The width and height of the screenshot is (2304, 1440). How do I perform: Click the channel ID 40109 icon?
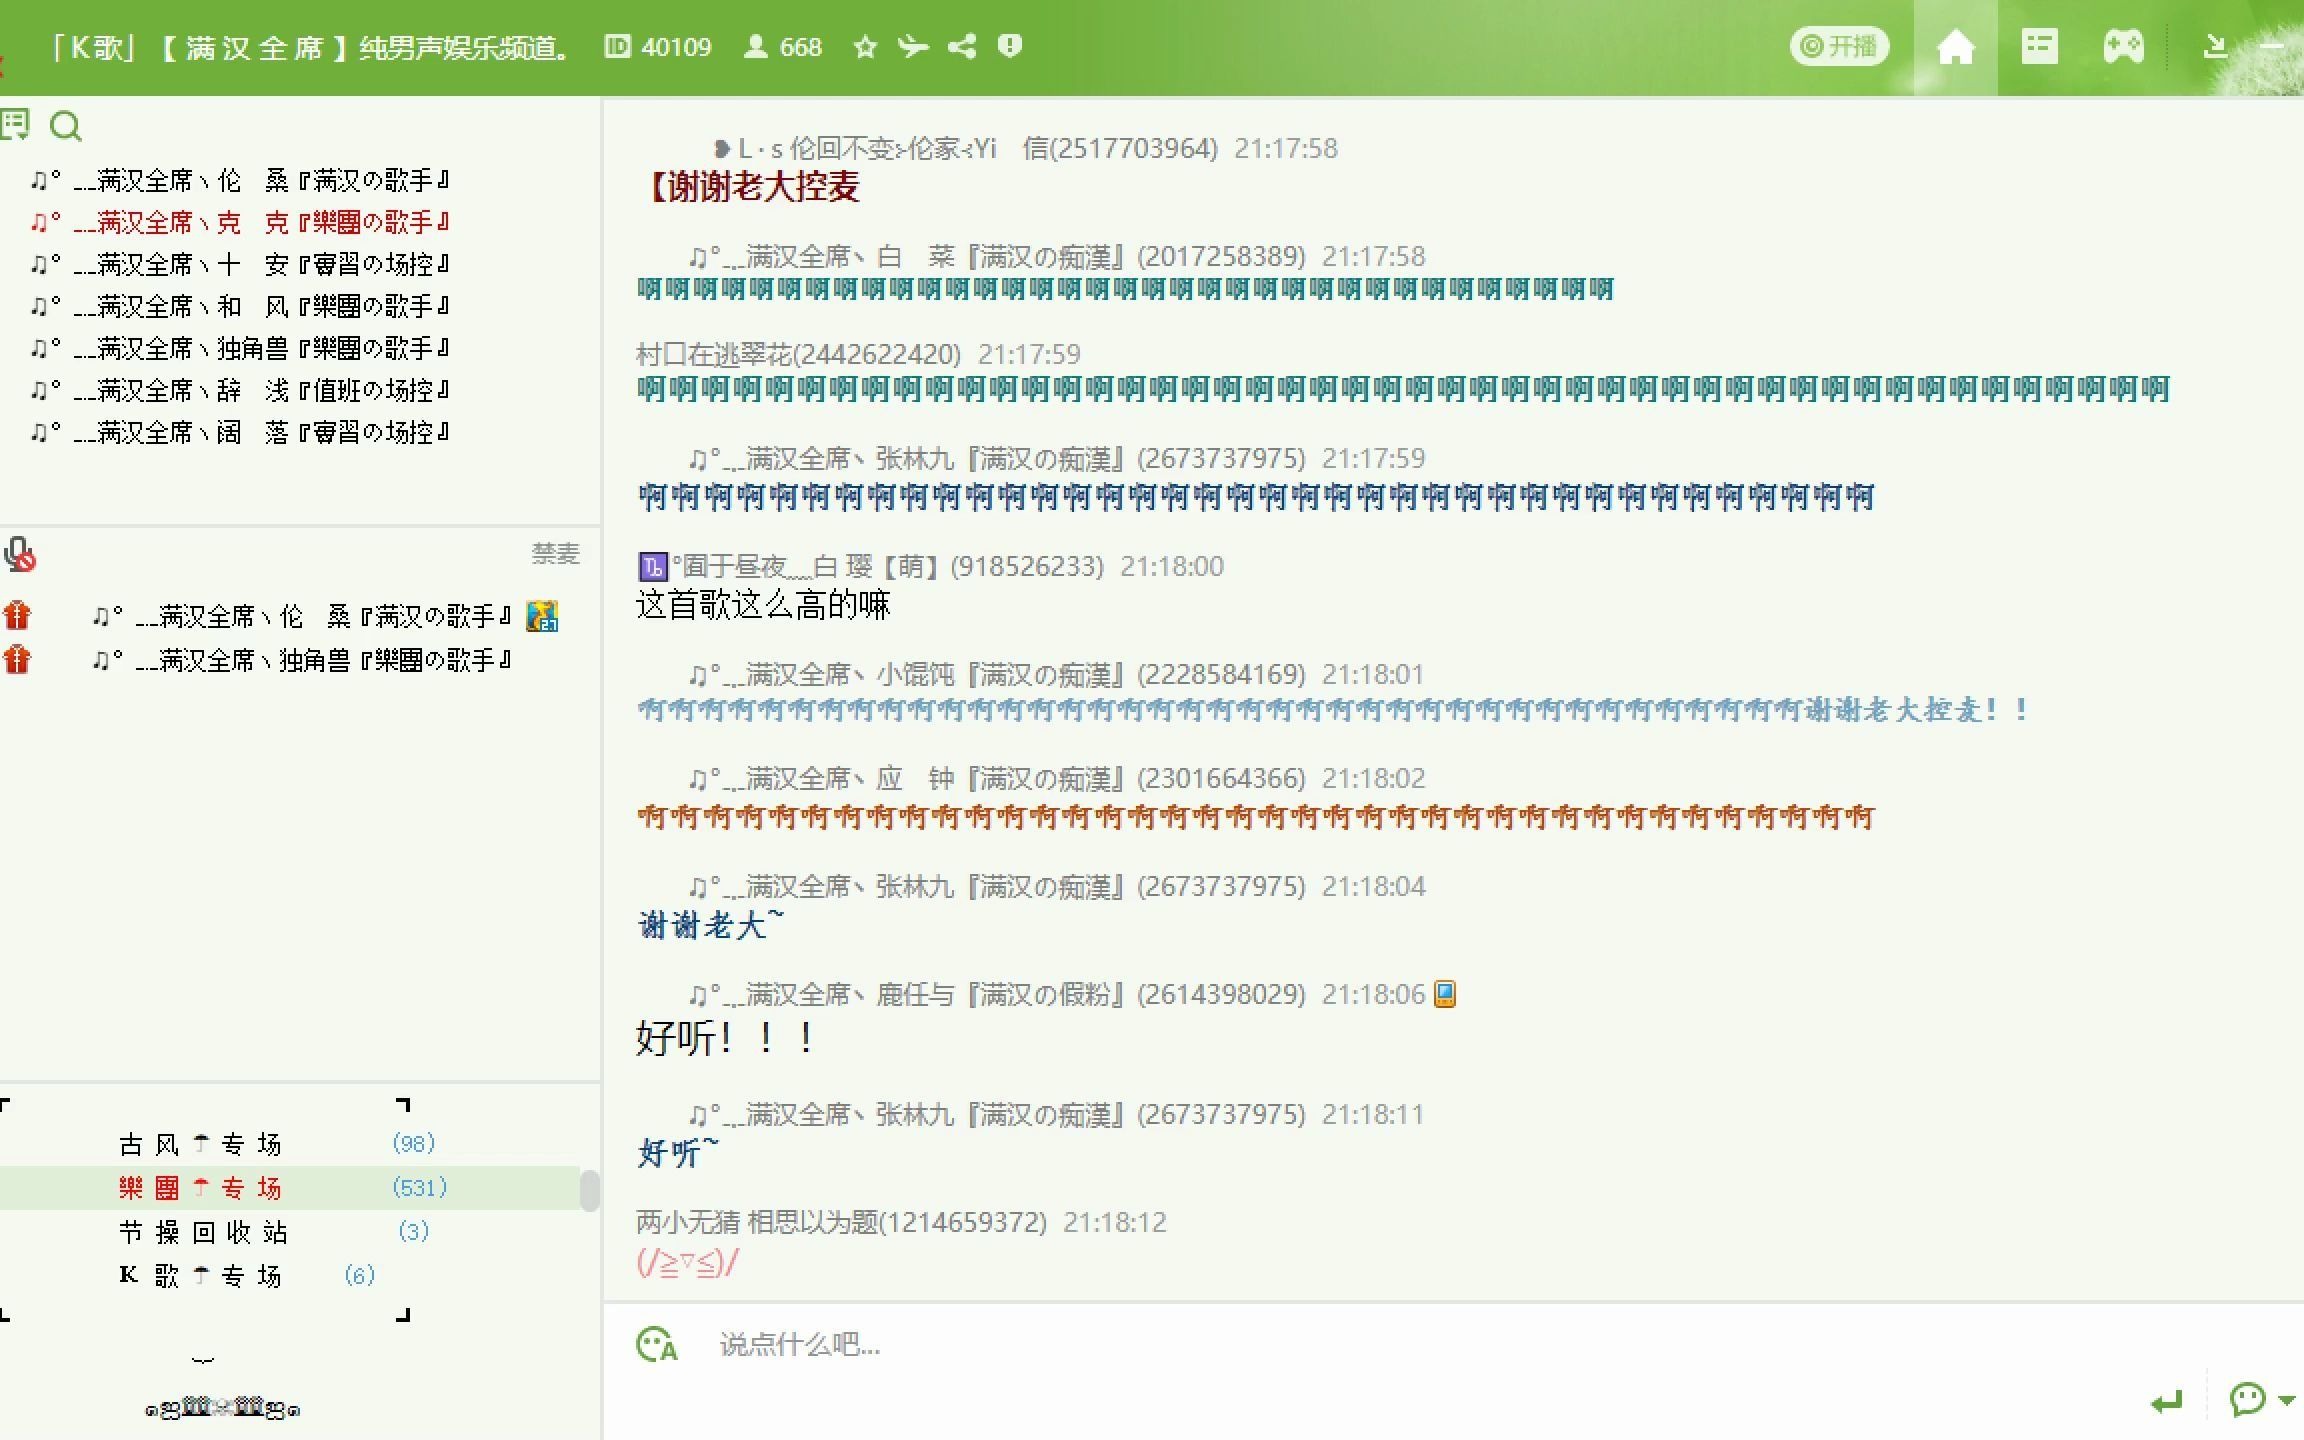click(618, 46)
